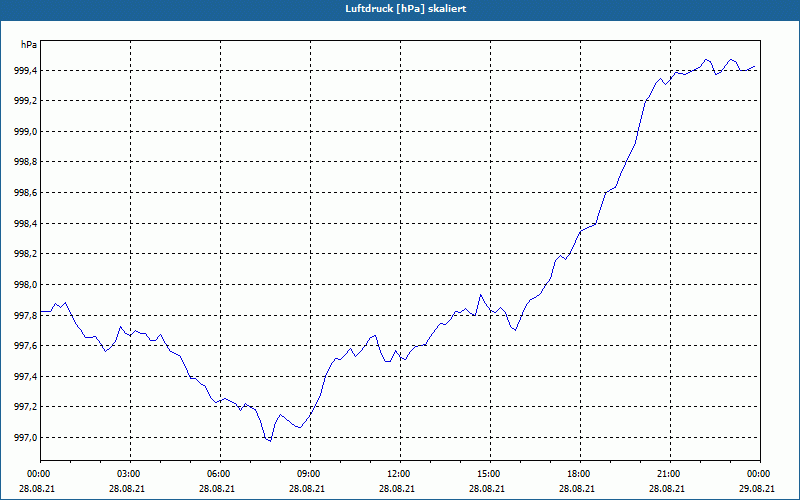Click the 997,0 y-axis value
Screen dimensions: 800x500
24,438
